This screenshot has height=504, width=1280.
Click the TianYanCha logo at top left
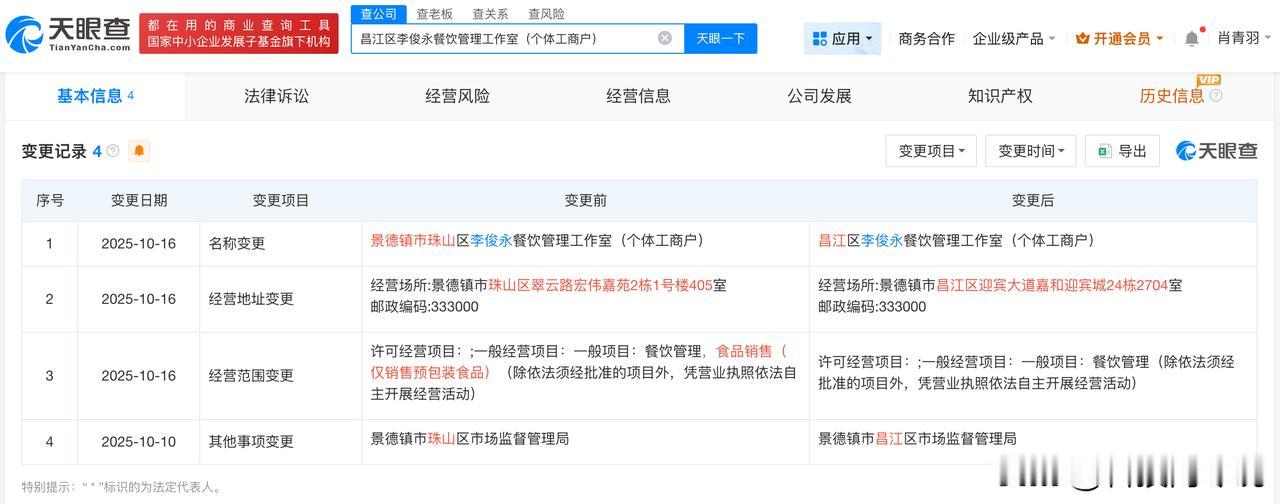click(x=68, y=34)
